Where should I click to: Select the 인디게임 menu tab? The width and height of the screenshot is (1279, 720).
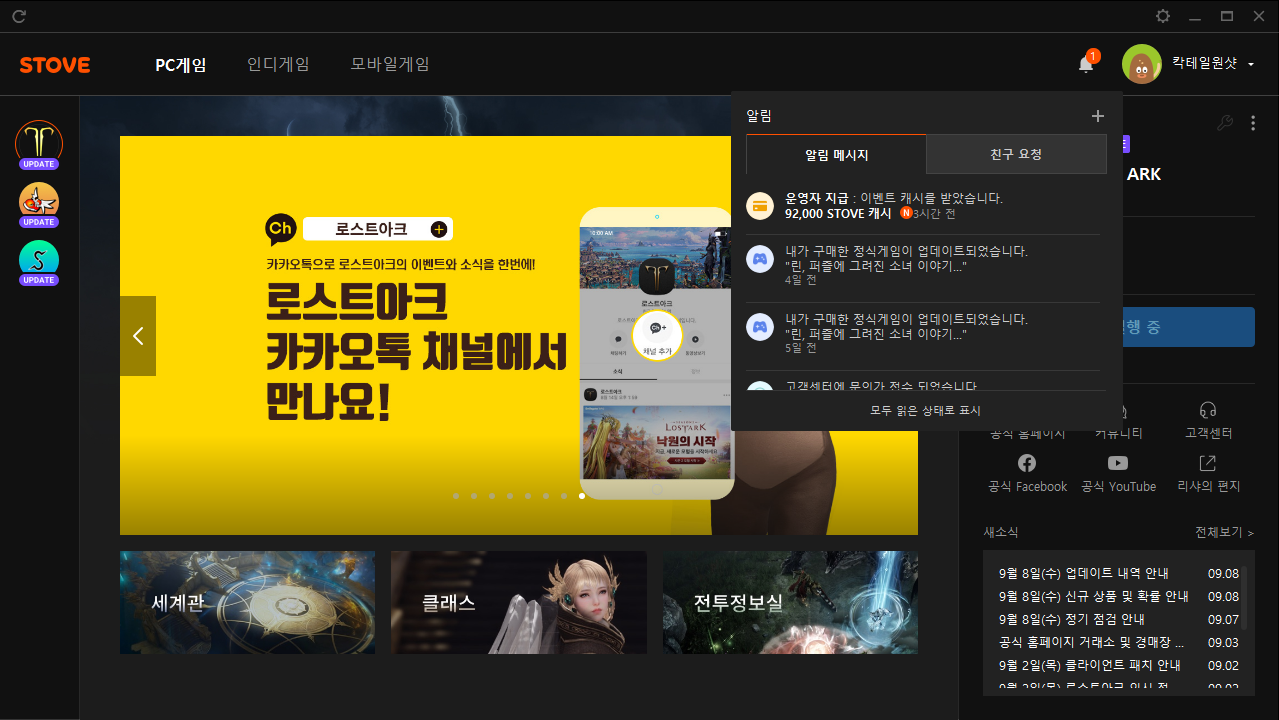(x=278, y=65)
